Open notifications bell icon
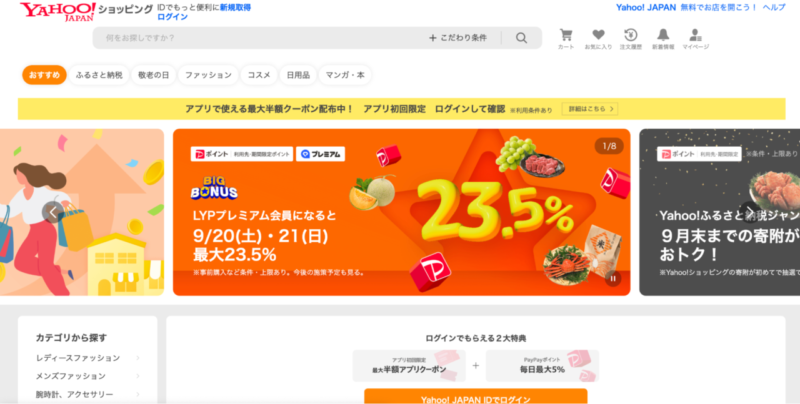The width and height of the screenshot is (800, 404). (x=663, y=39)
